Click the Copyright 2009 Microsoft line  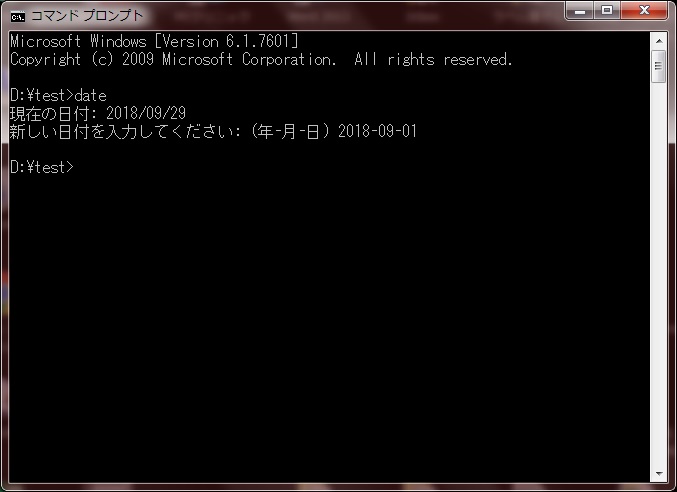click(x=261, y=60)
